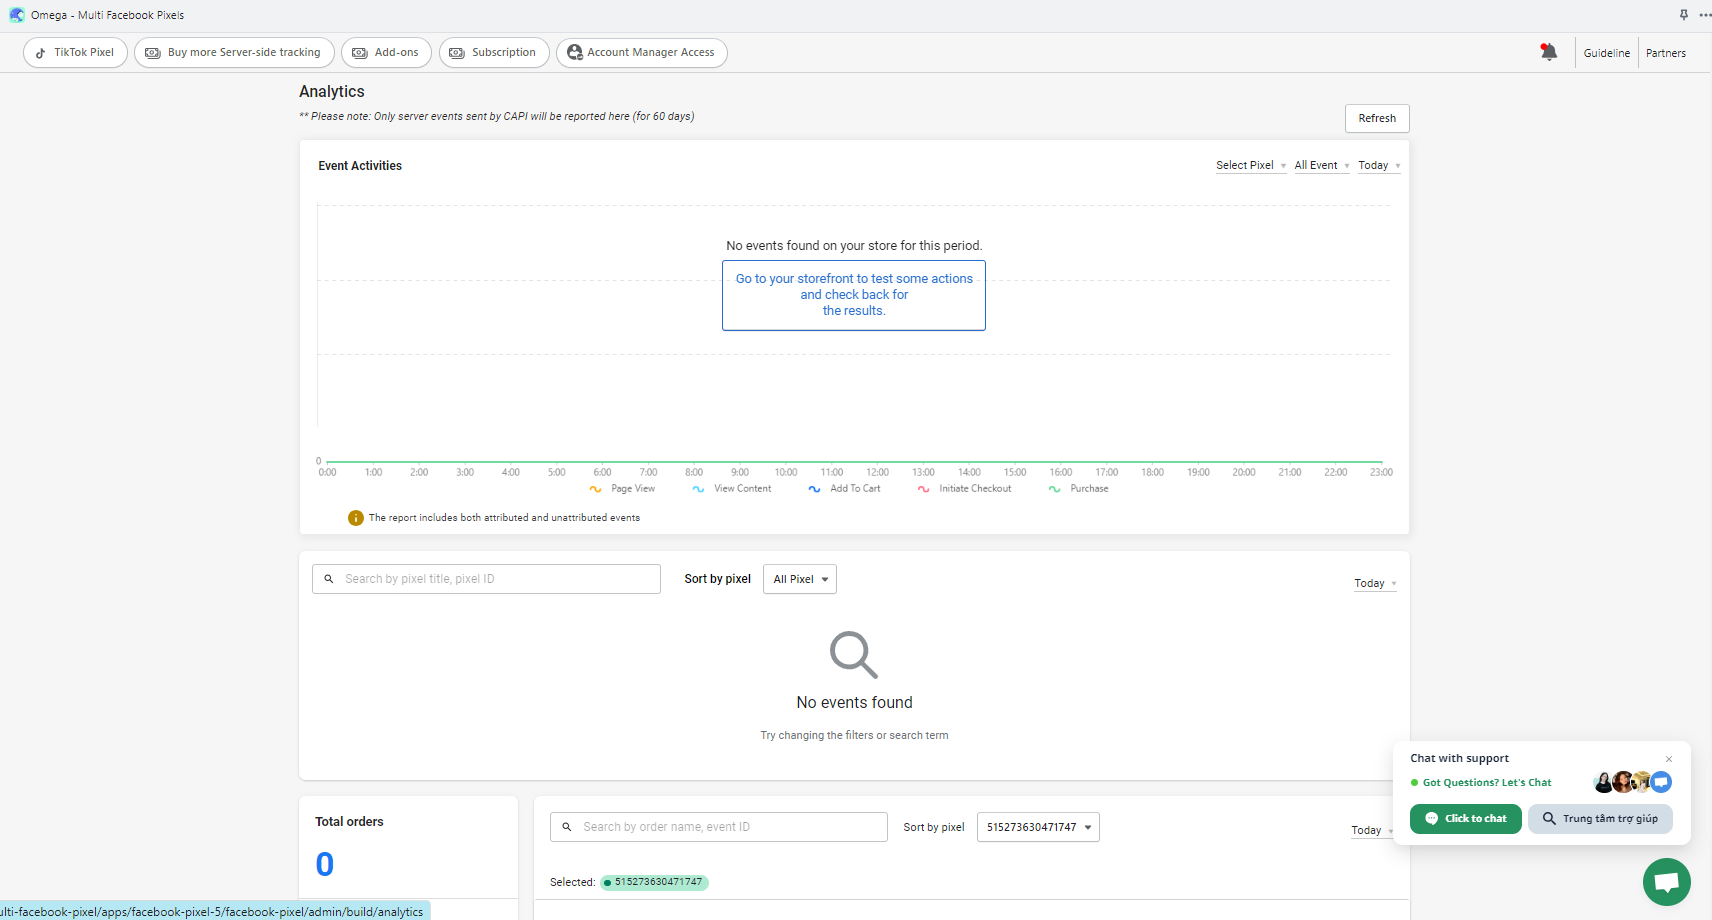Open the more options ellipsis menu

coord(1704,15)
